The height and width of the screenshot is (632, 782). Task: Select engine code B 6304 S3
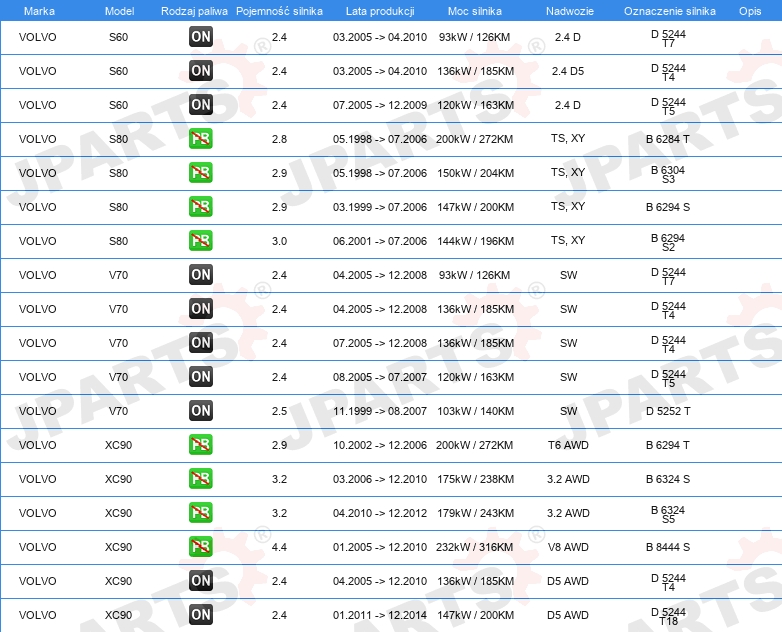point(668,174)
